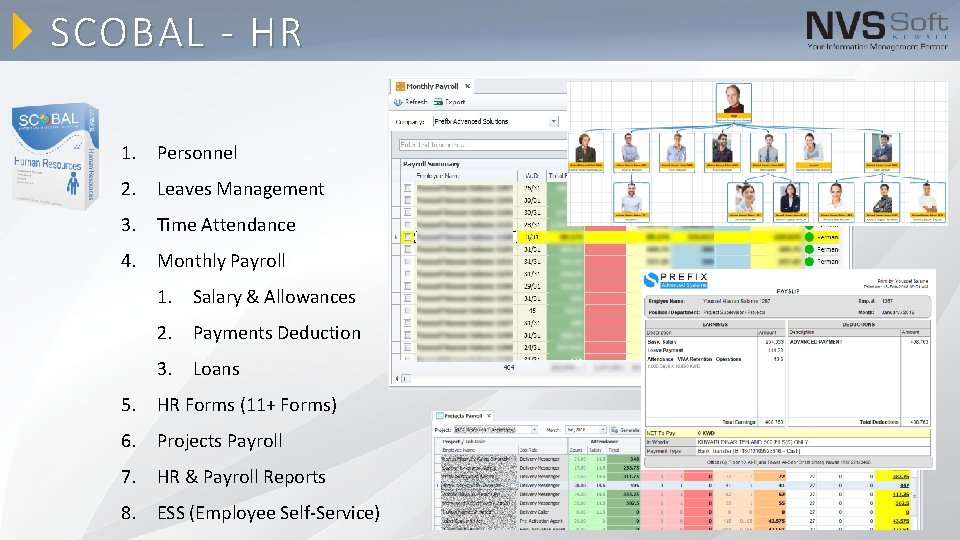
Task: Click the woman in dark suit org chart card
Action: (790, 200)
